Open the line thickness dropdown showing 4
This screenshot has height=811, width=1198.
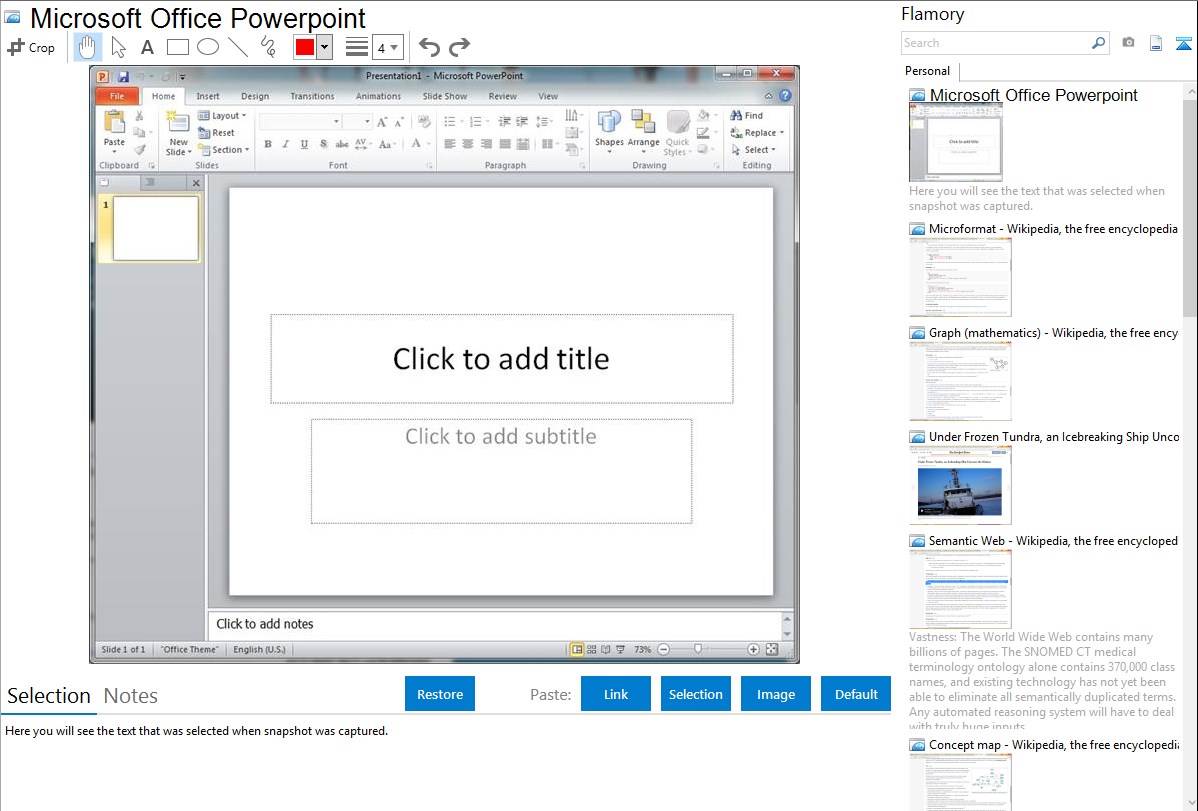[x=387, y=47]
